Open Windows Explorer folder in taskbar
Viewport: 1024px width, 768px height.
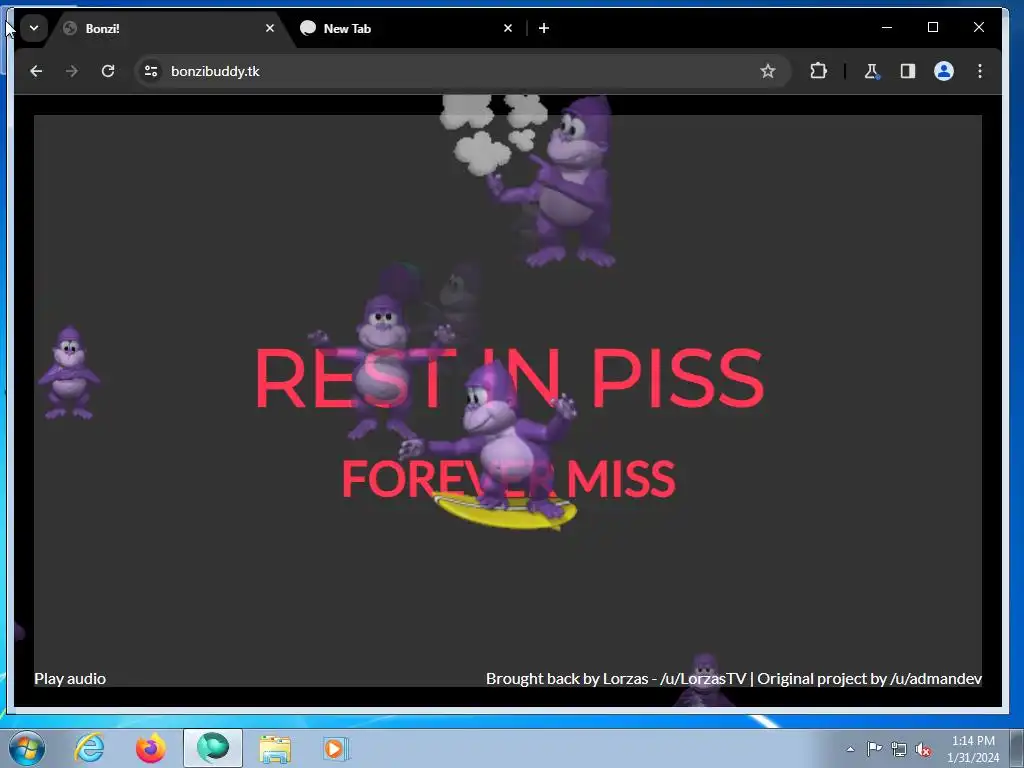click(x=275, y=748)
